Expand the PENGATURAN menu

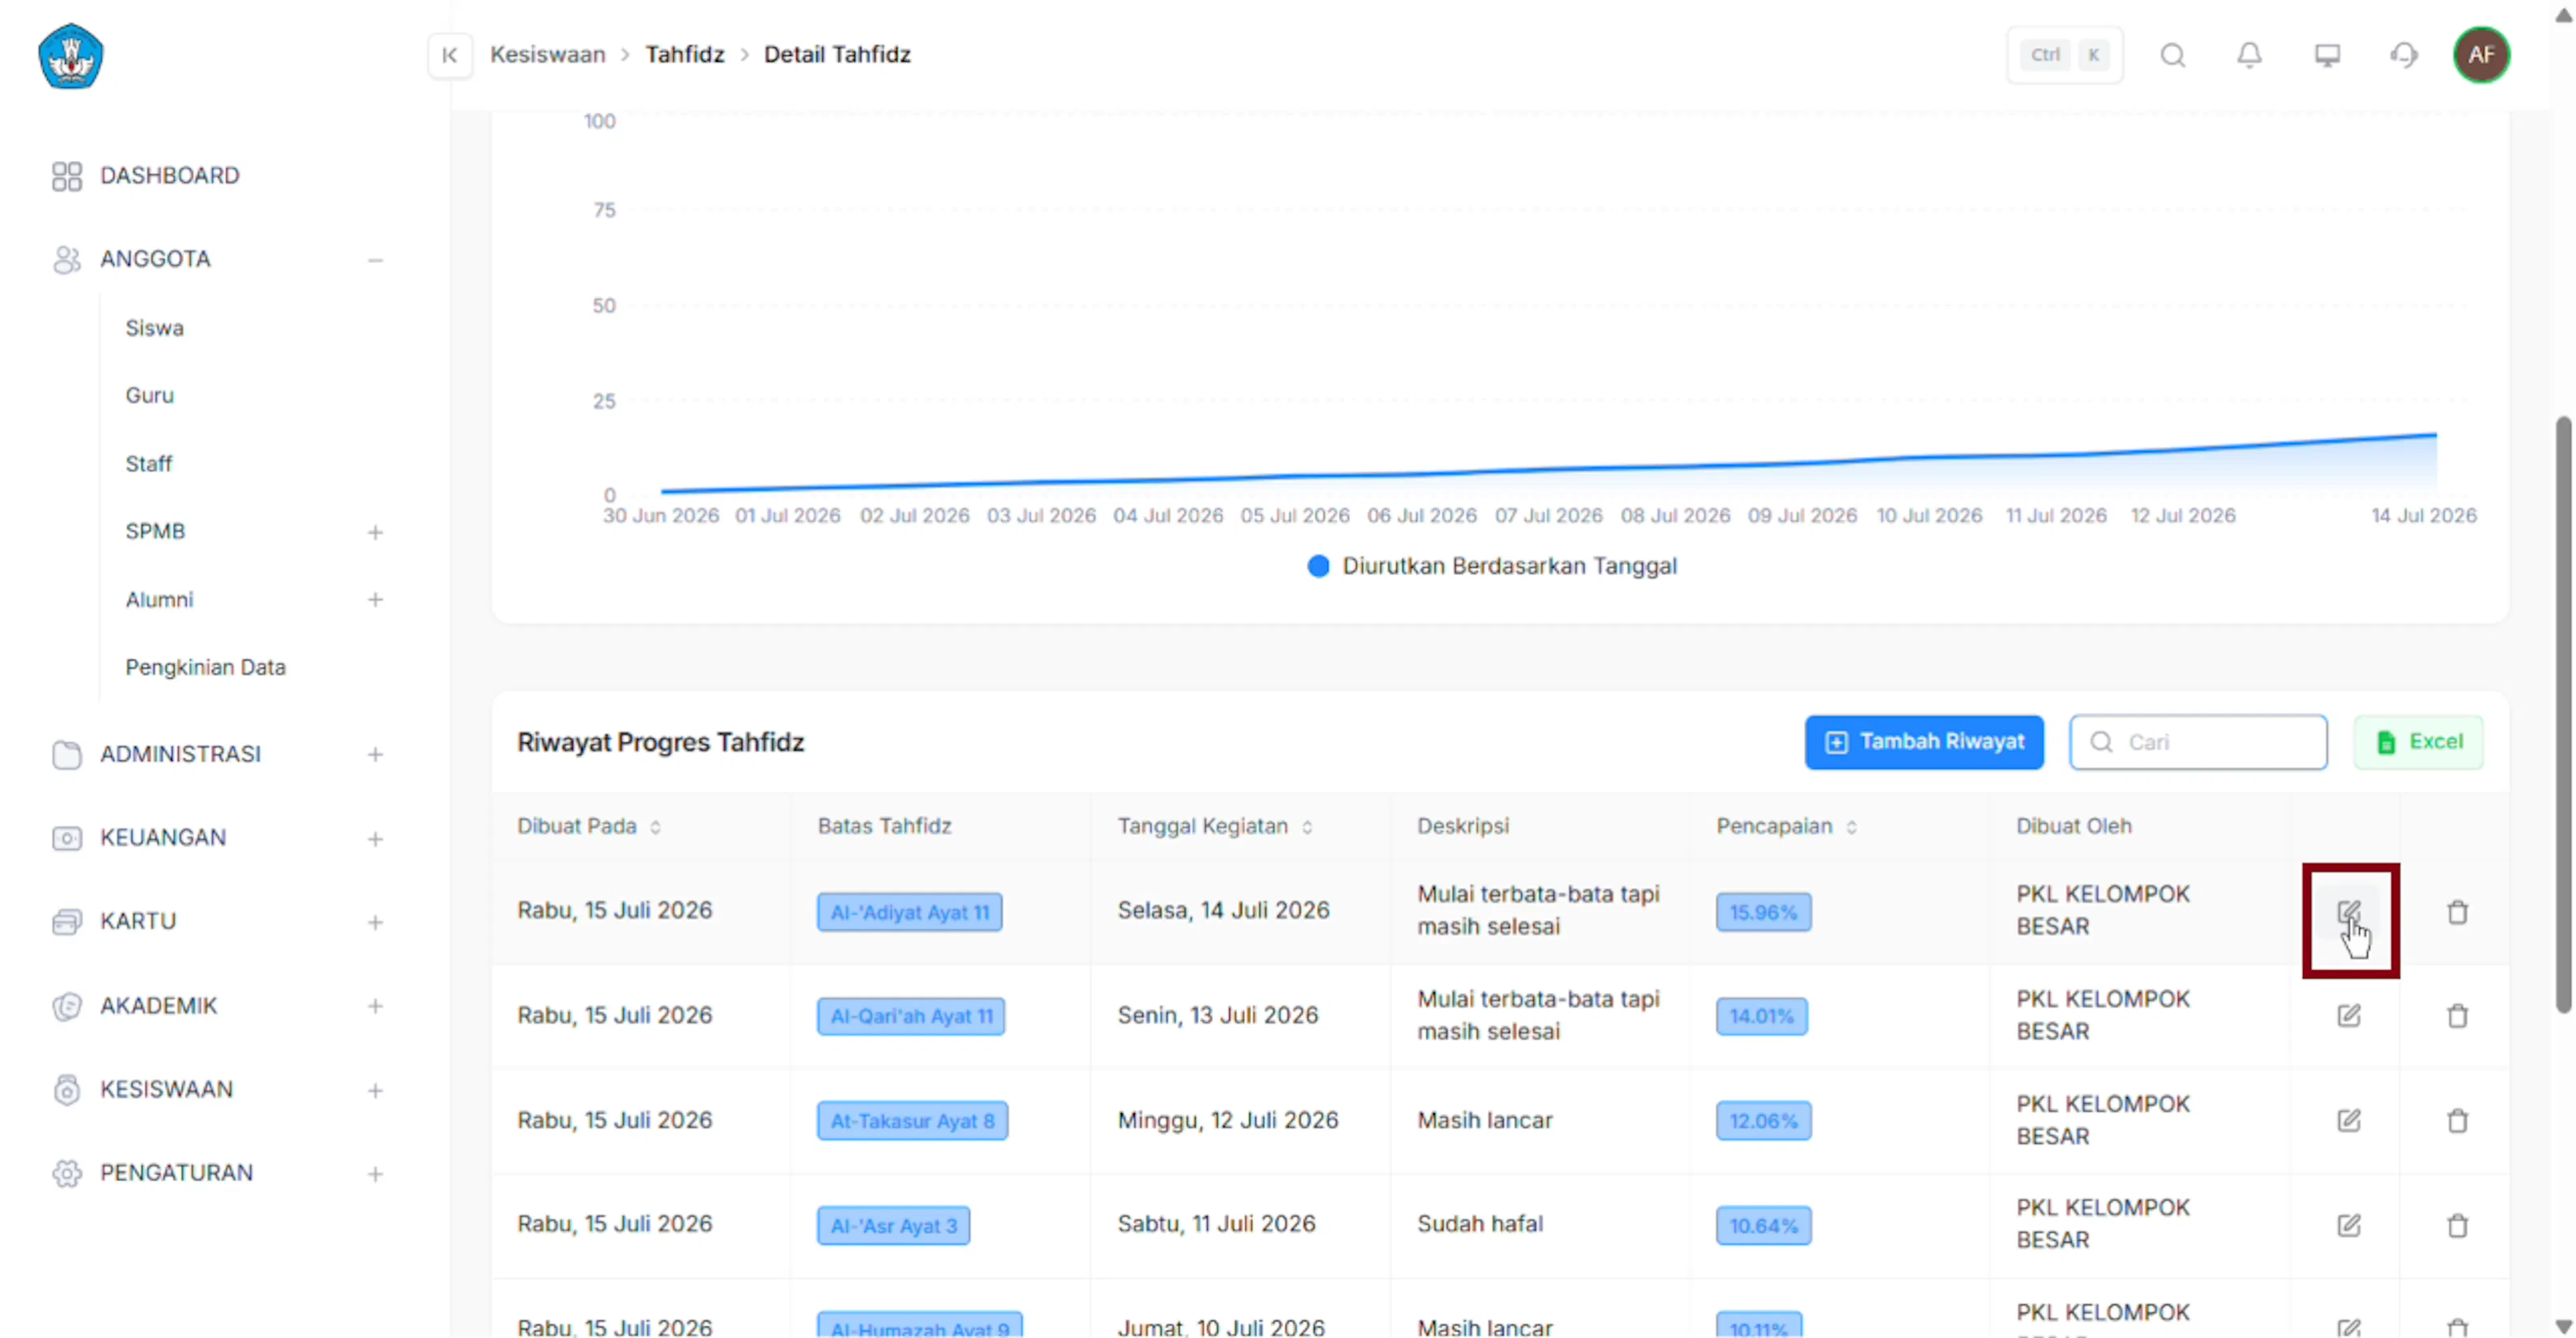point(375,1174)
